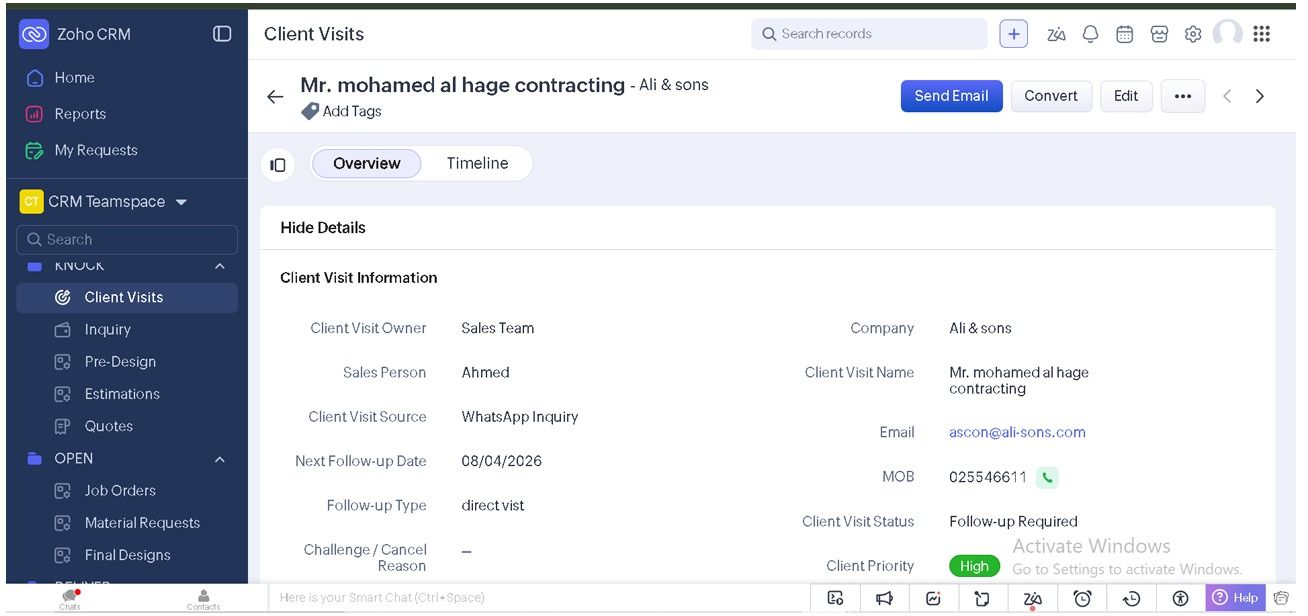Open the Inquiry module
This screenshot has height=616, width=1308.
point(107,330)
